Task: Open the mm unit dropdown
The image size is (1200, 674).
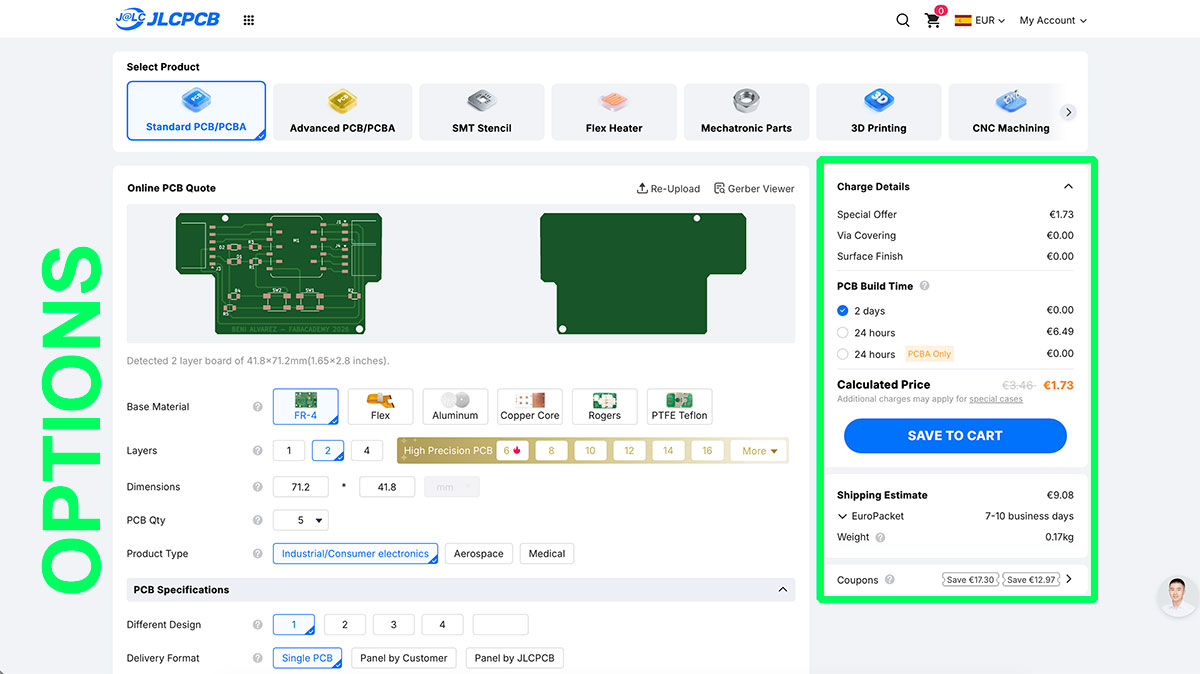Action: pos(452,487)
